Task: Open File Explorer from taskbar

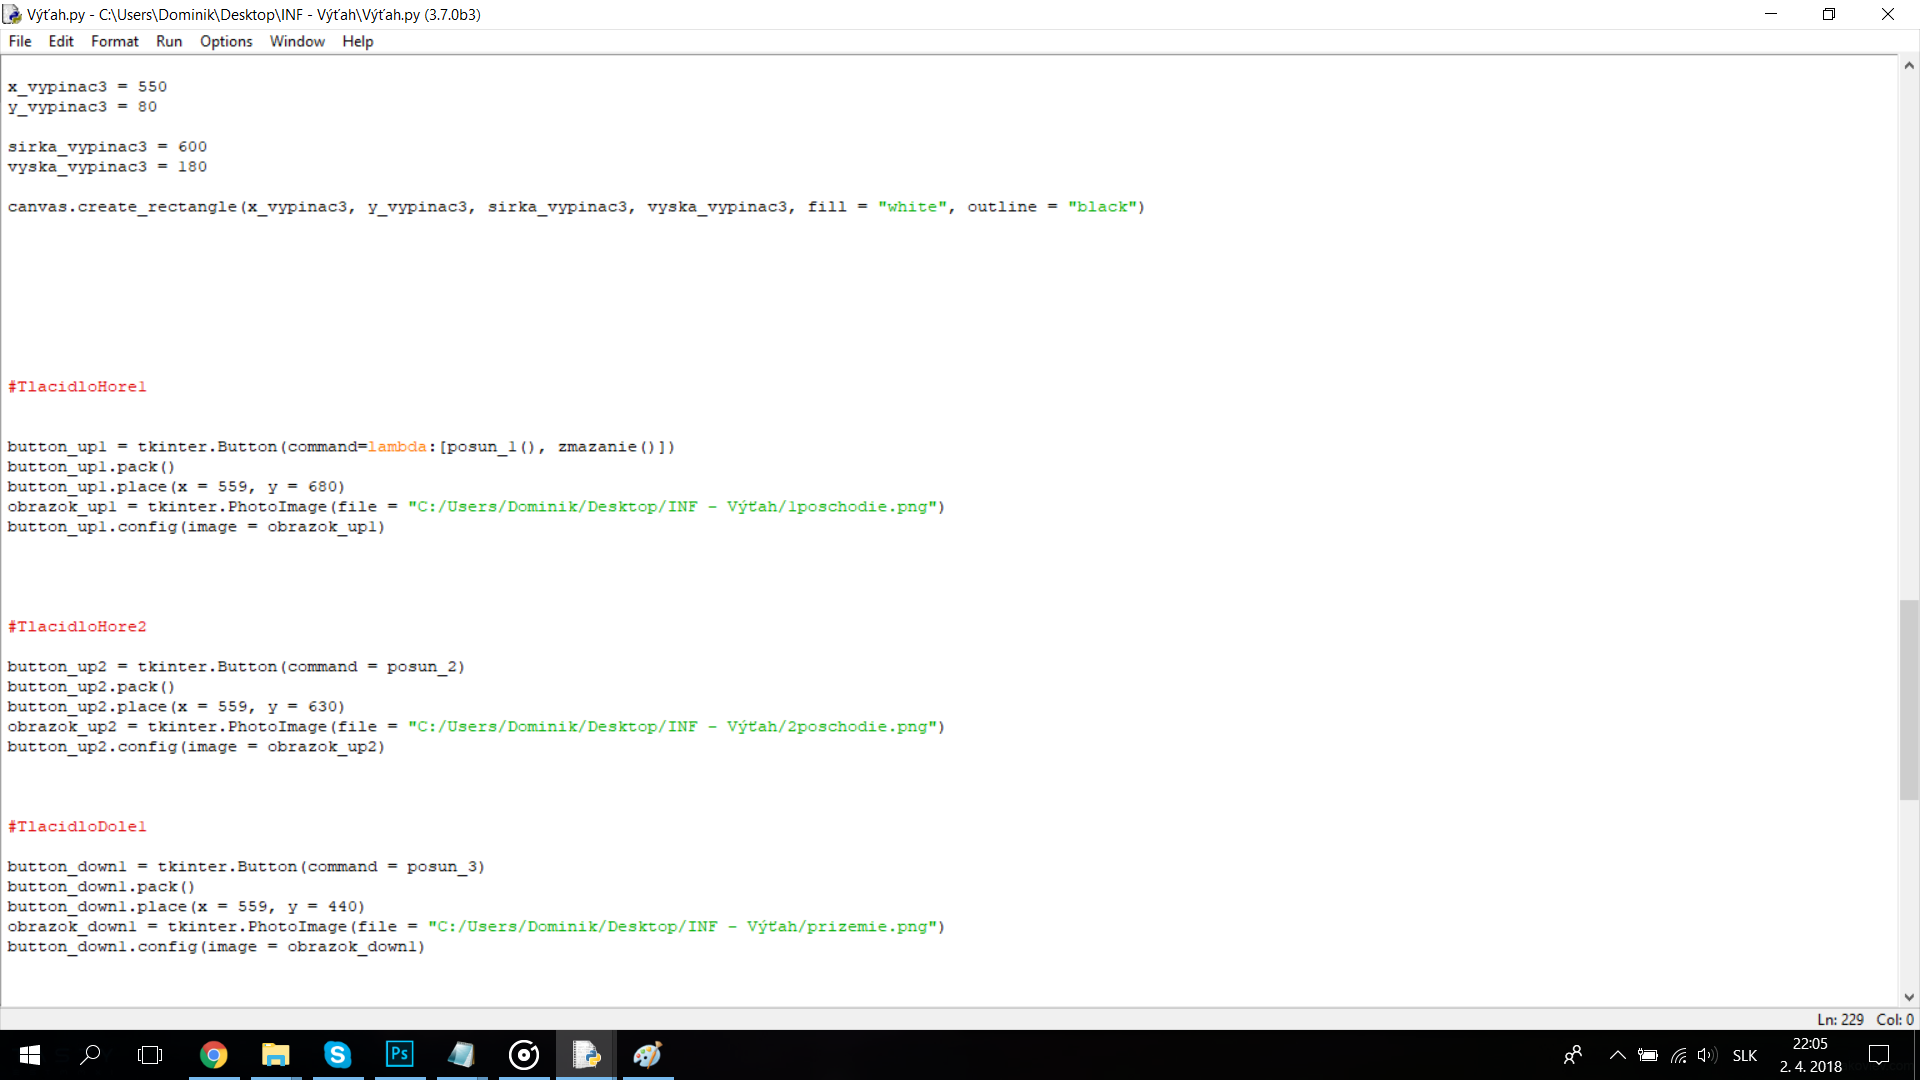Action: point(275,1055)
